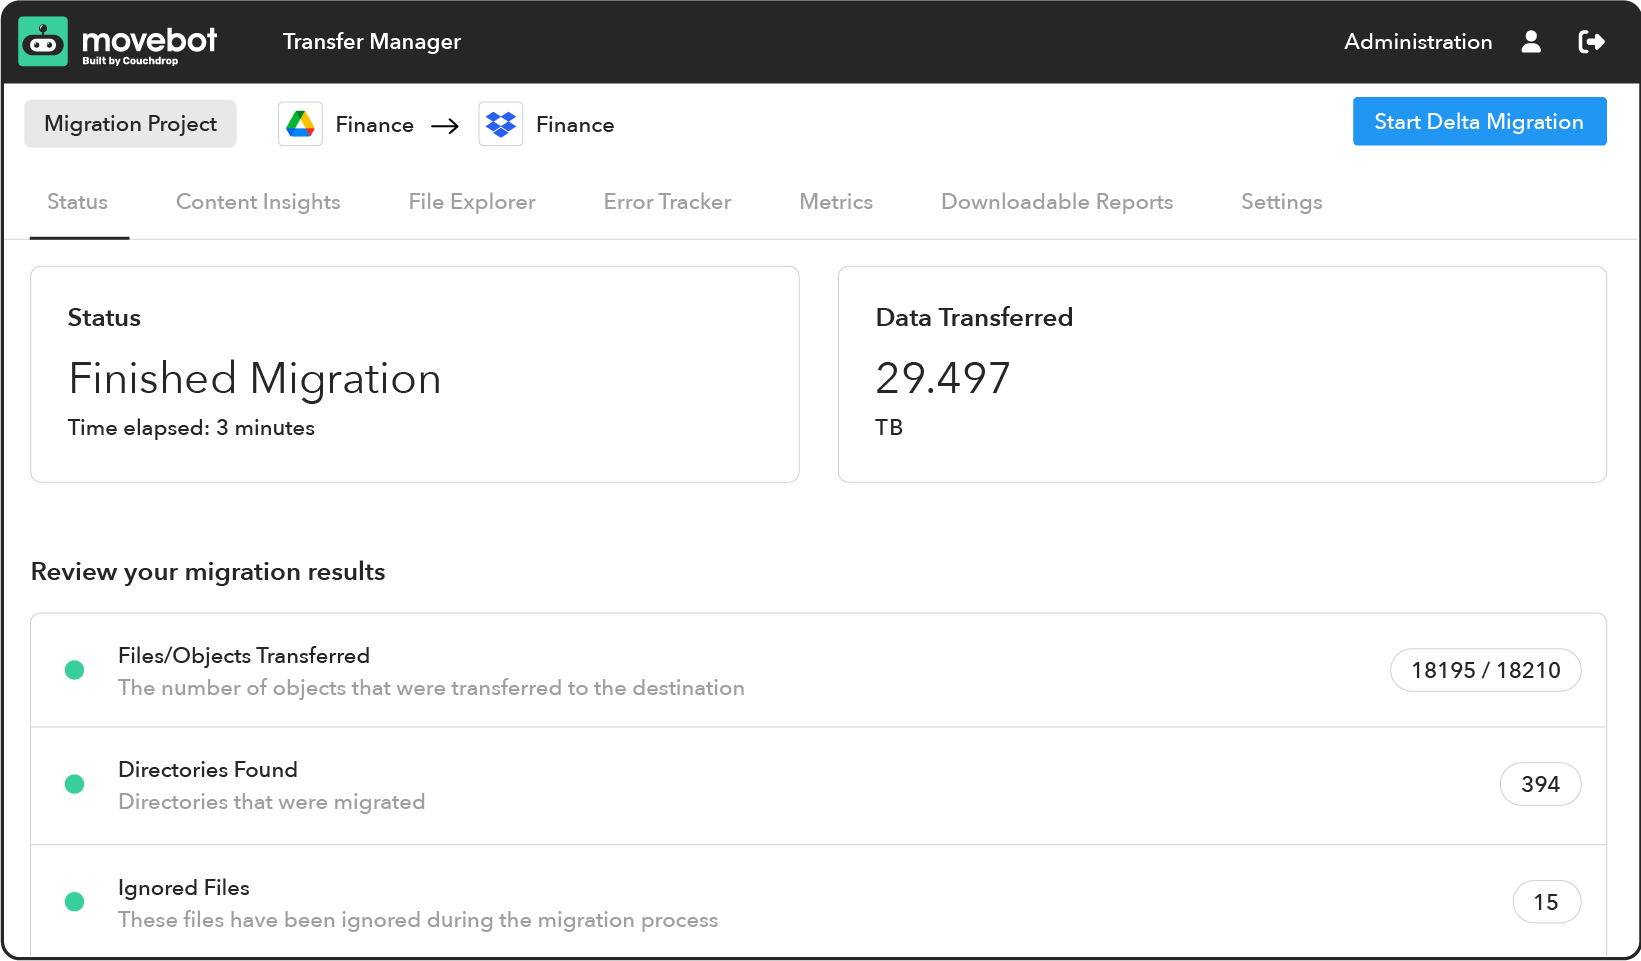Viewport: 1641px width, 961px height.
Task: Switch to the Content Insights tab
Action: [x=258, y=202]
